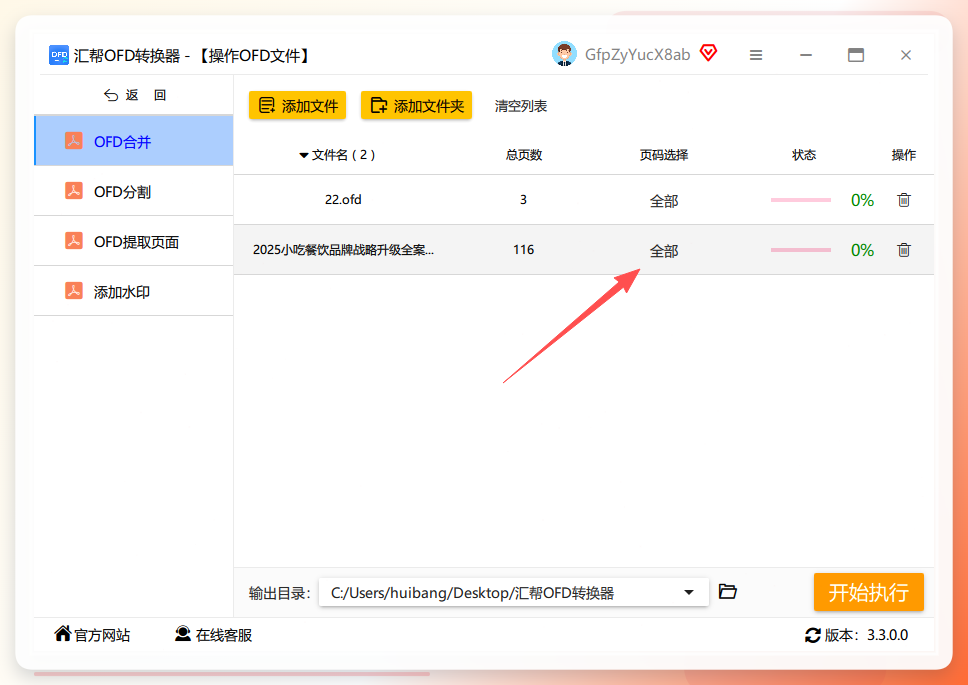Select the OFD合并 tab

coord(134,141)
